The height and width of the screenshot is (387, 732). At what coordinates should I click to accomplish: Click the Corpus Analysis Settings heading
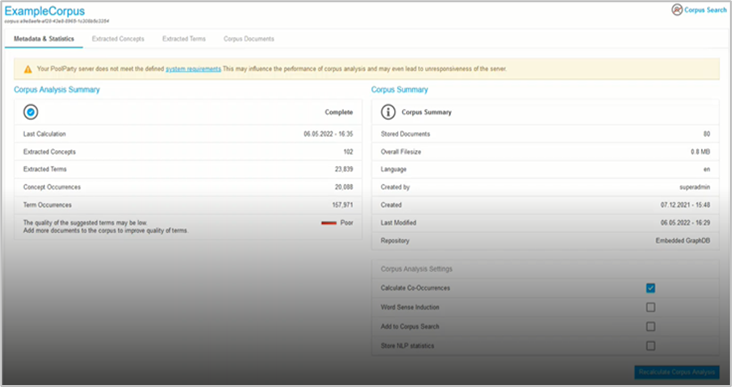tap(416, 269)
